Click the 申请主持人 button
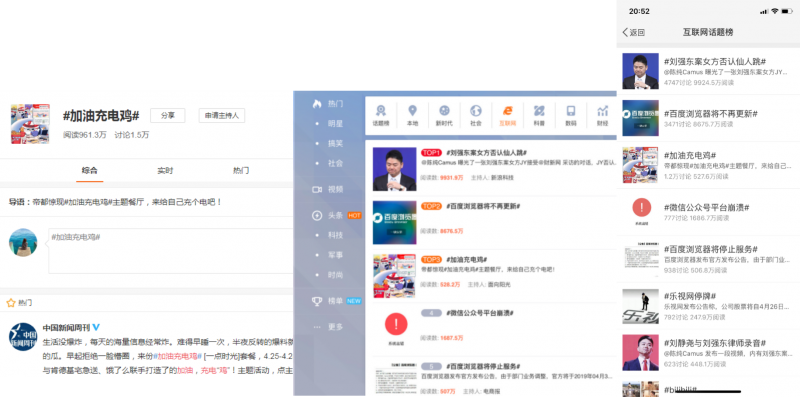This screenshot has width=800, height=397. 221,115
